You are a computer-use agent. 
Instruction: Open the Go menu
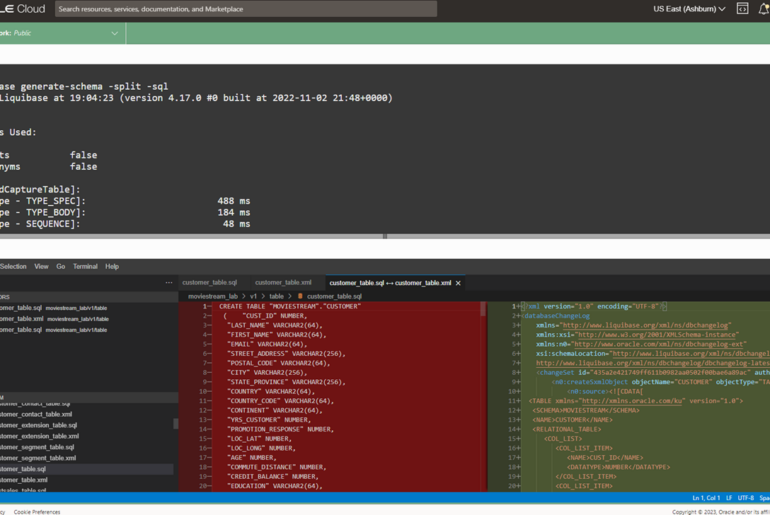pos(60,267)
